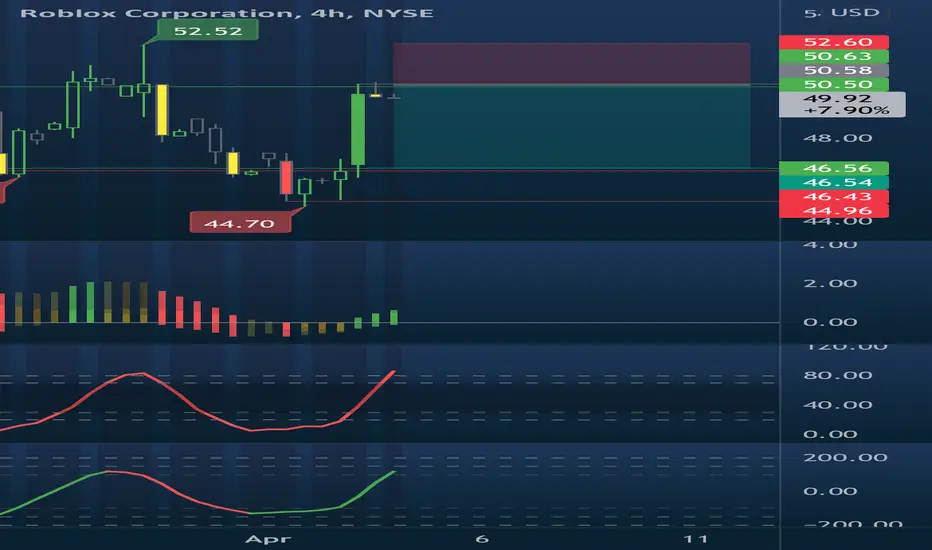Click the red 44.96 price label
Screen dimensions: 932x550
point(833,210)
